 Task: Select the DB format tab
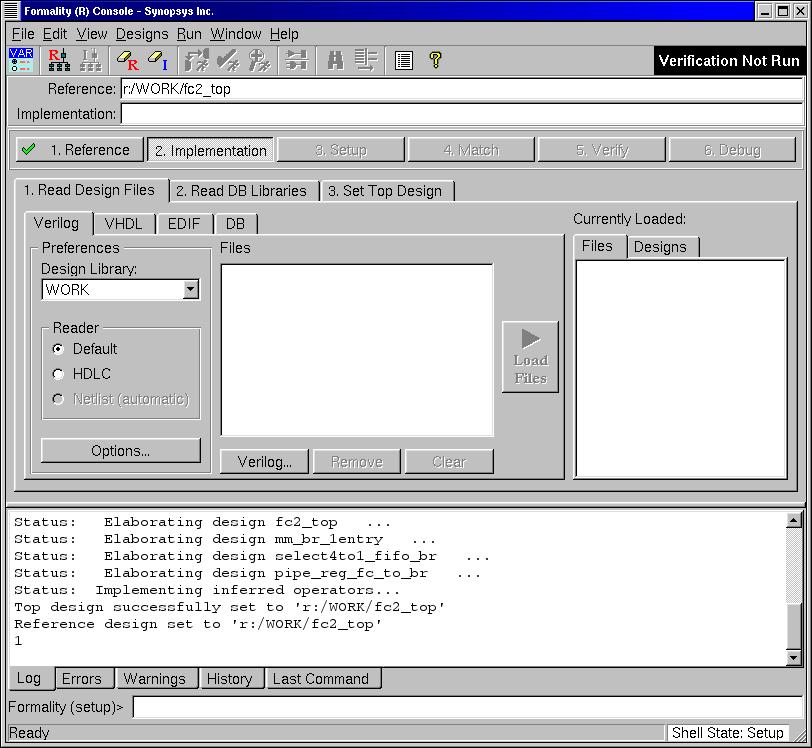tap(235, 224)
